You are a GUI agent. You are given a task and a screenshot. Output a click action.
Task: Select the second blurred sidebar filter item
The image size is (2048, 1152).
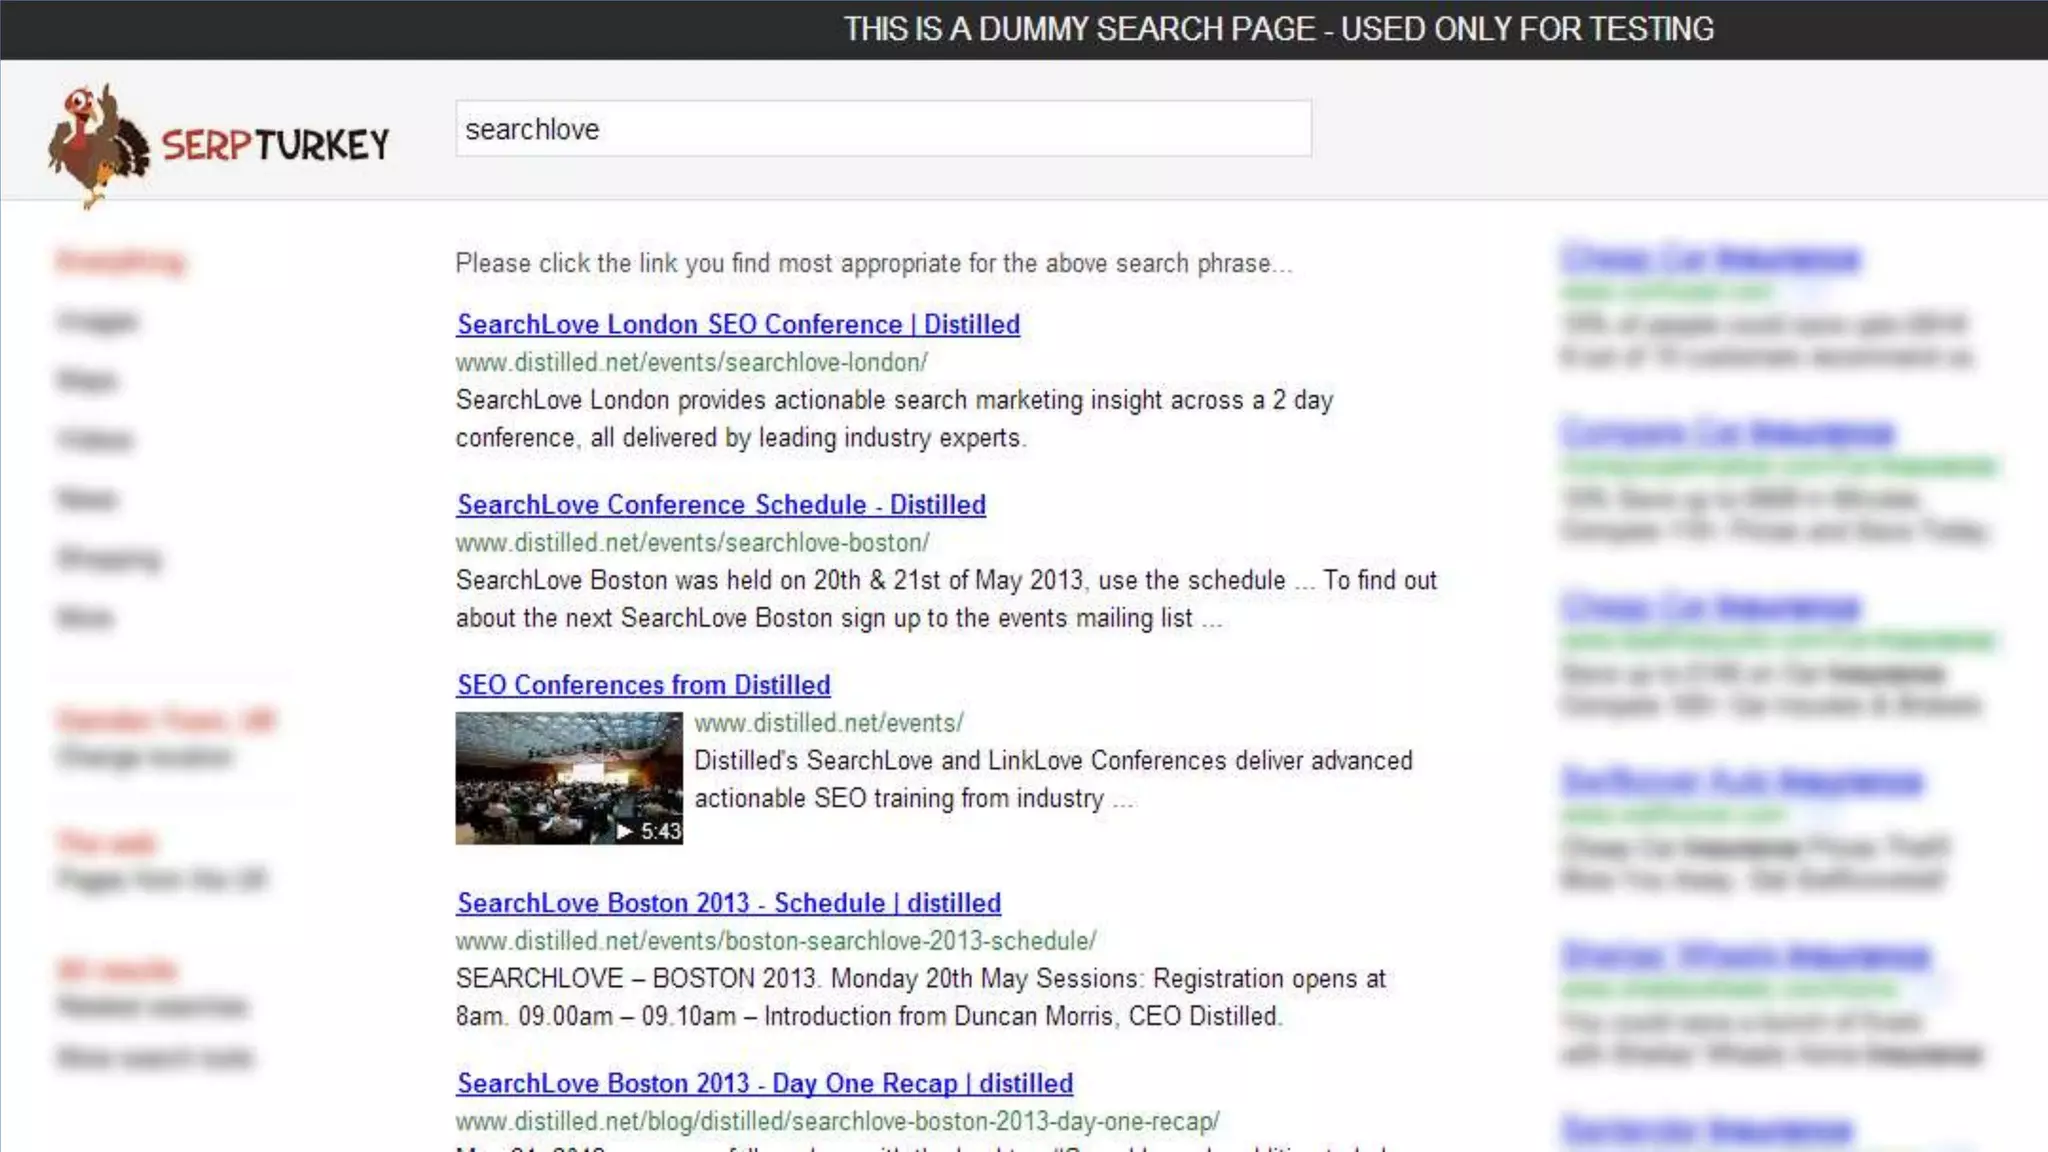97,321
